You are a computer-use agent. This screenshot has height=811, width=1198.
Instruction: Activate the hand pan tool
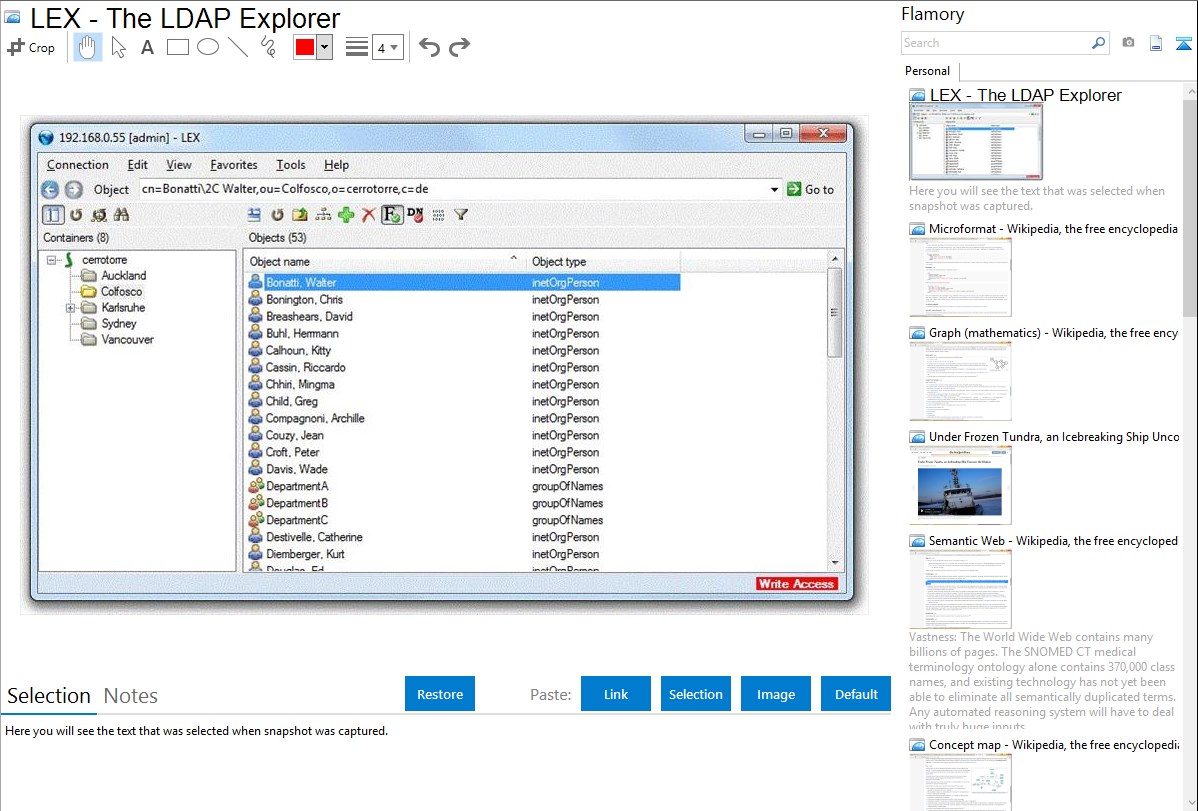pyautogui.click(x=88, y=47)
